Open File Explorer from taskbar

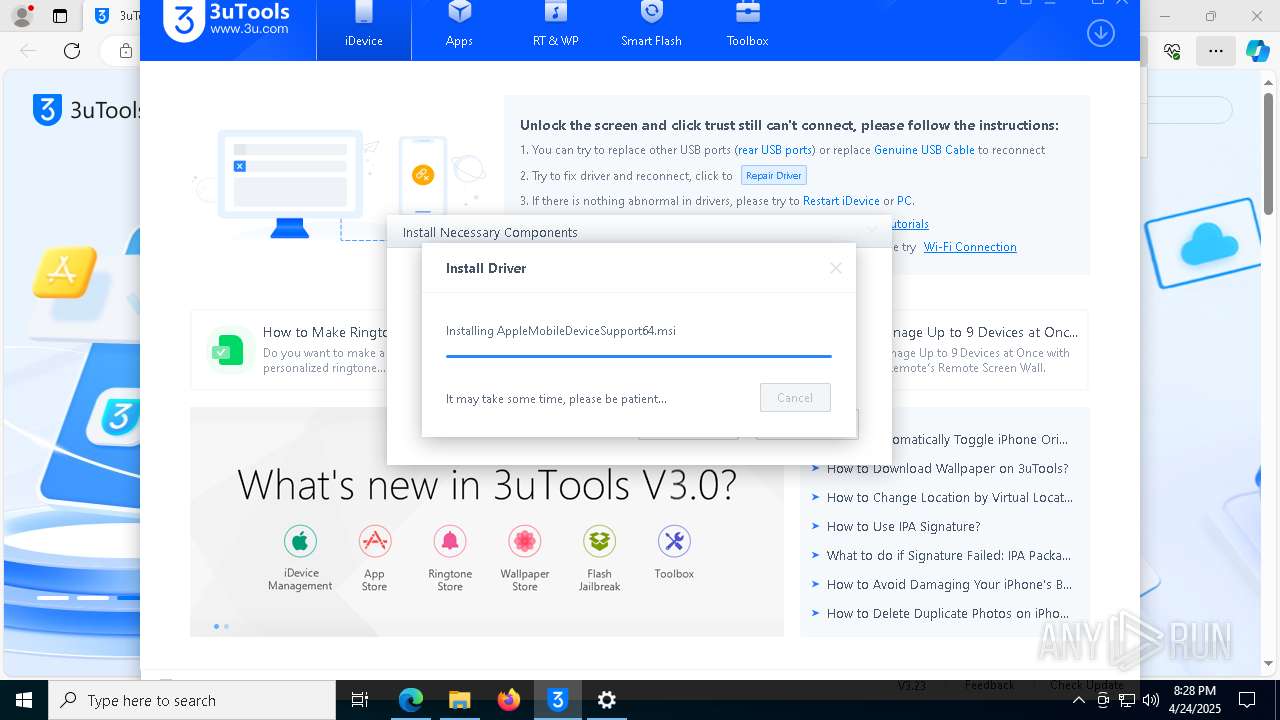pos(460,700)
